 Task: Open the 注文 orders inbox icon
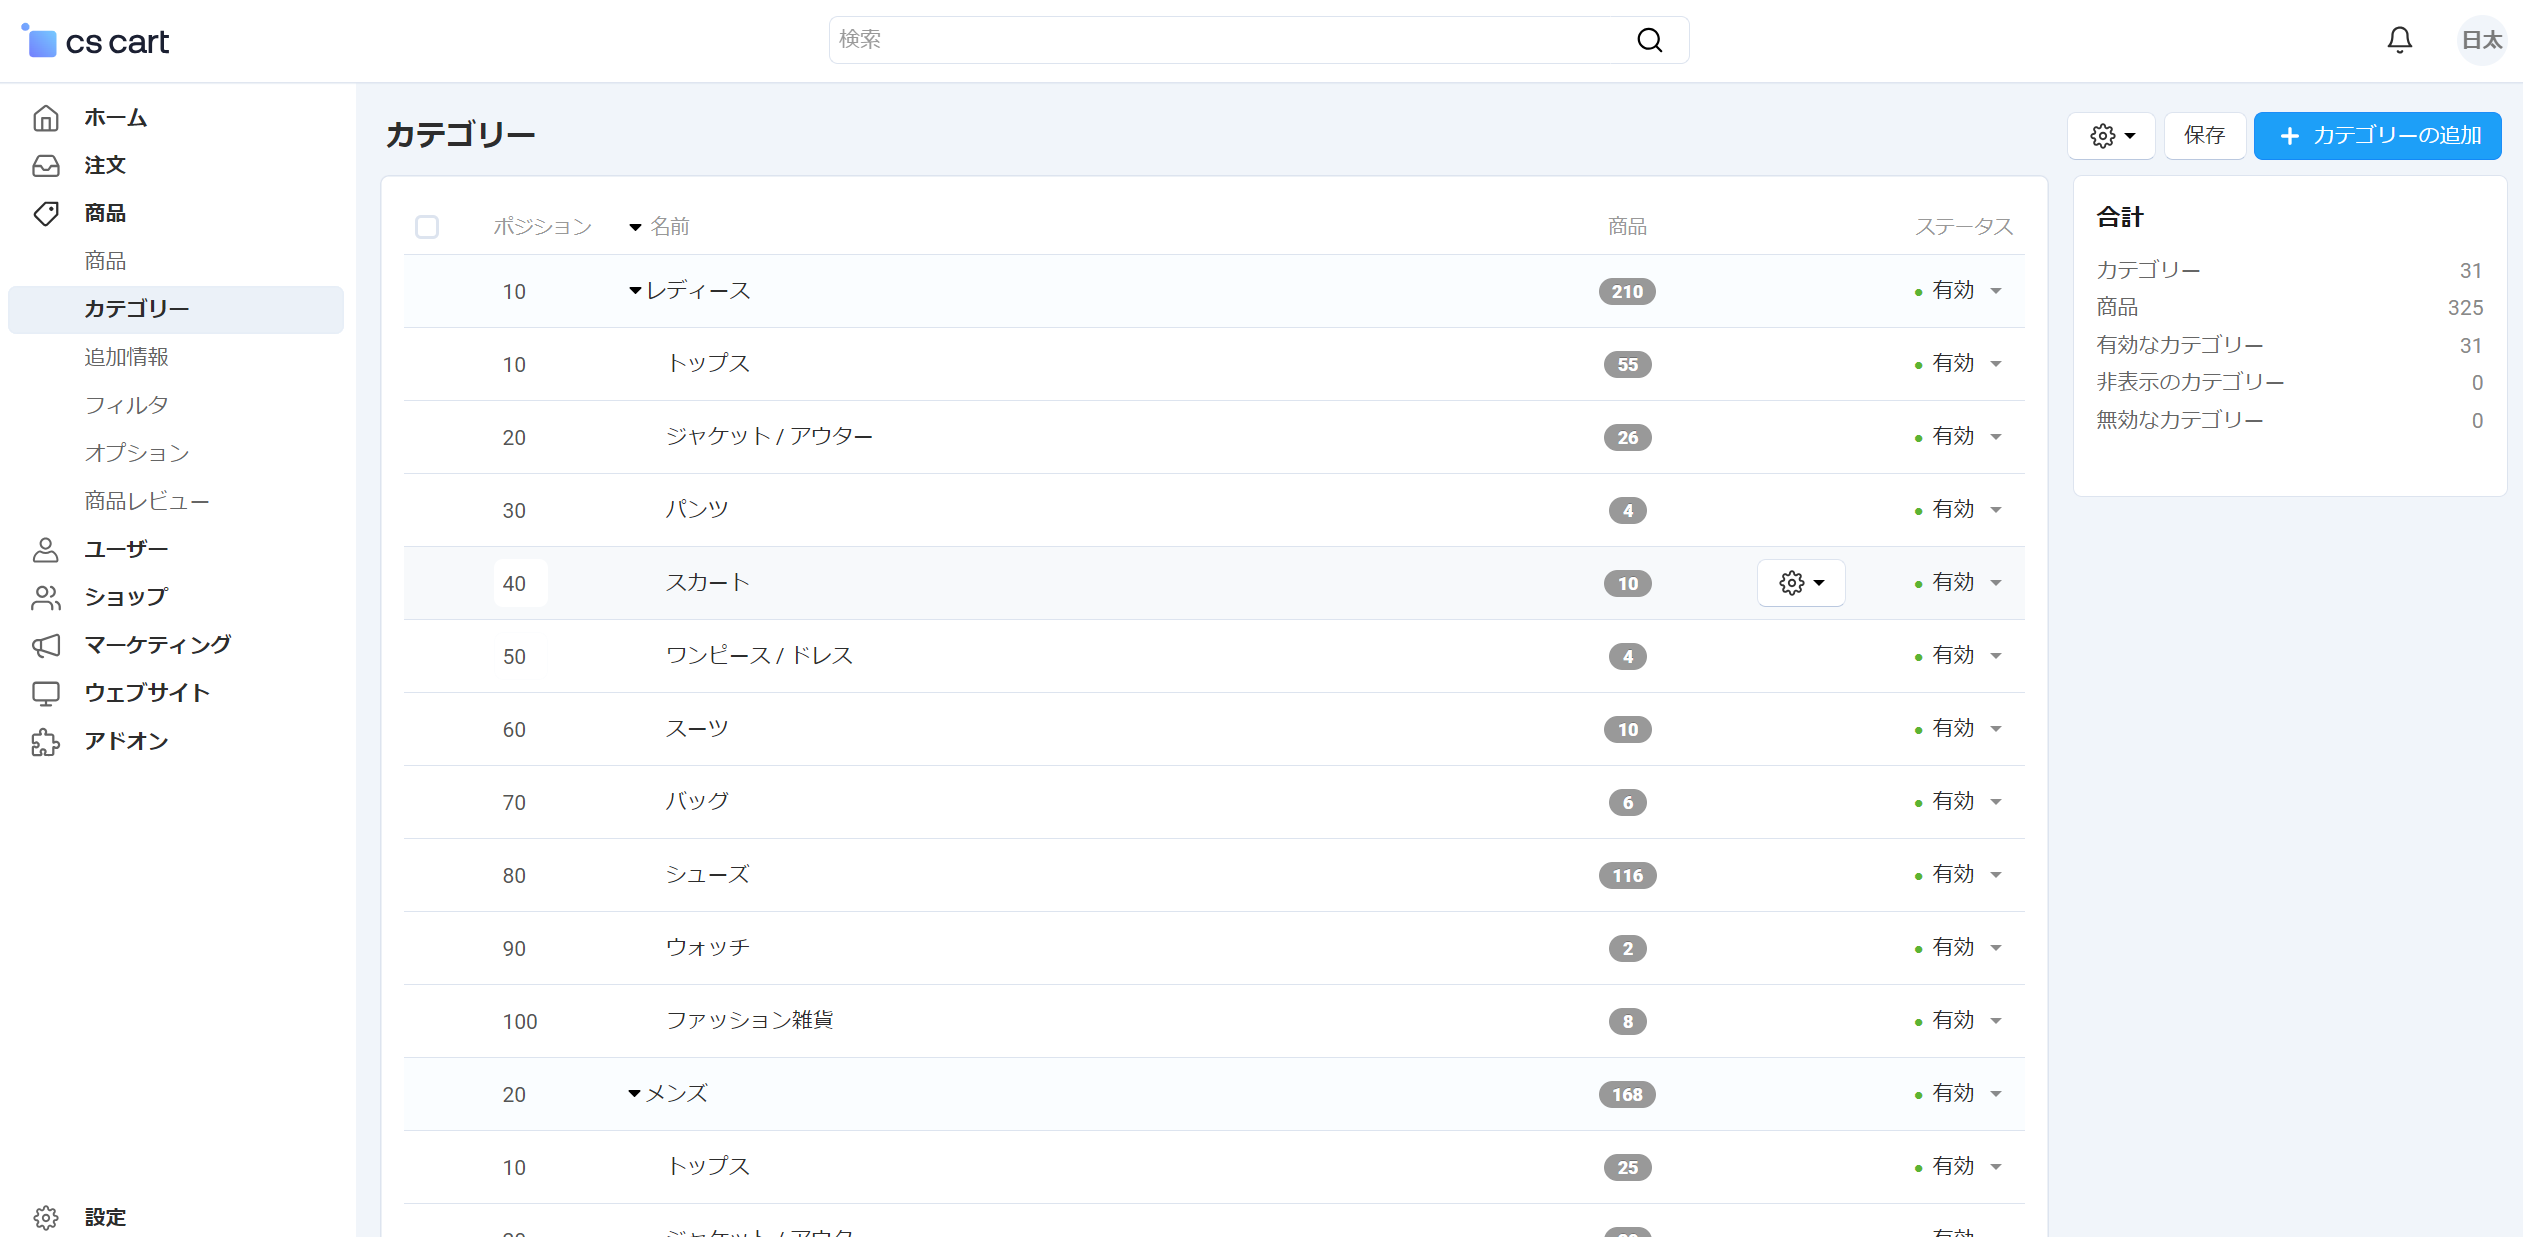(x=46, y=165)
